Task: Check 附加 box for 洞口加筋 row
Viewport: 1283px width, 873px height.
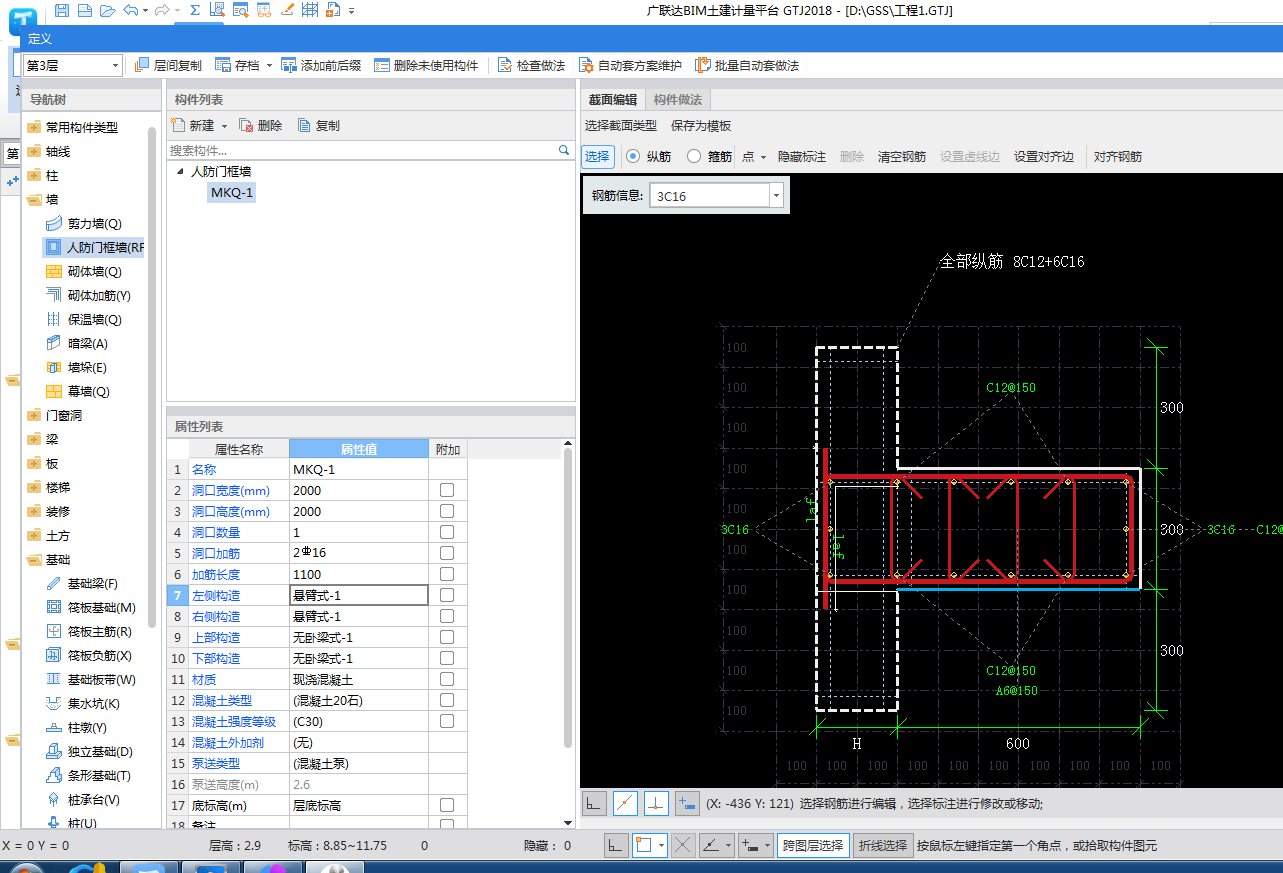Action: pyautogui.click(x=447, y=553)
